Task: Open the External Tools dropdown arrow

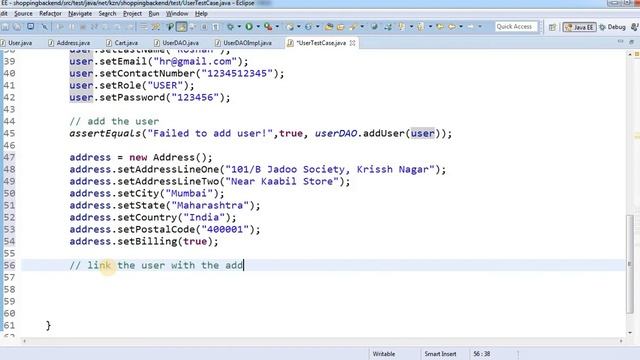Action: pyautogui.click(x=277, y=27)
